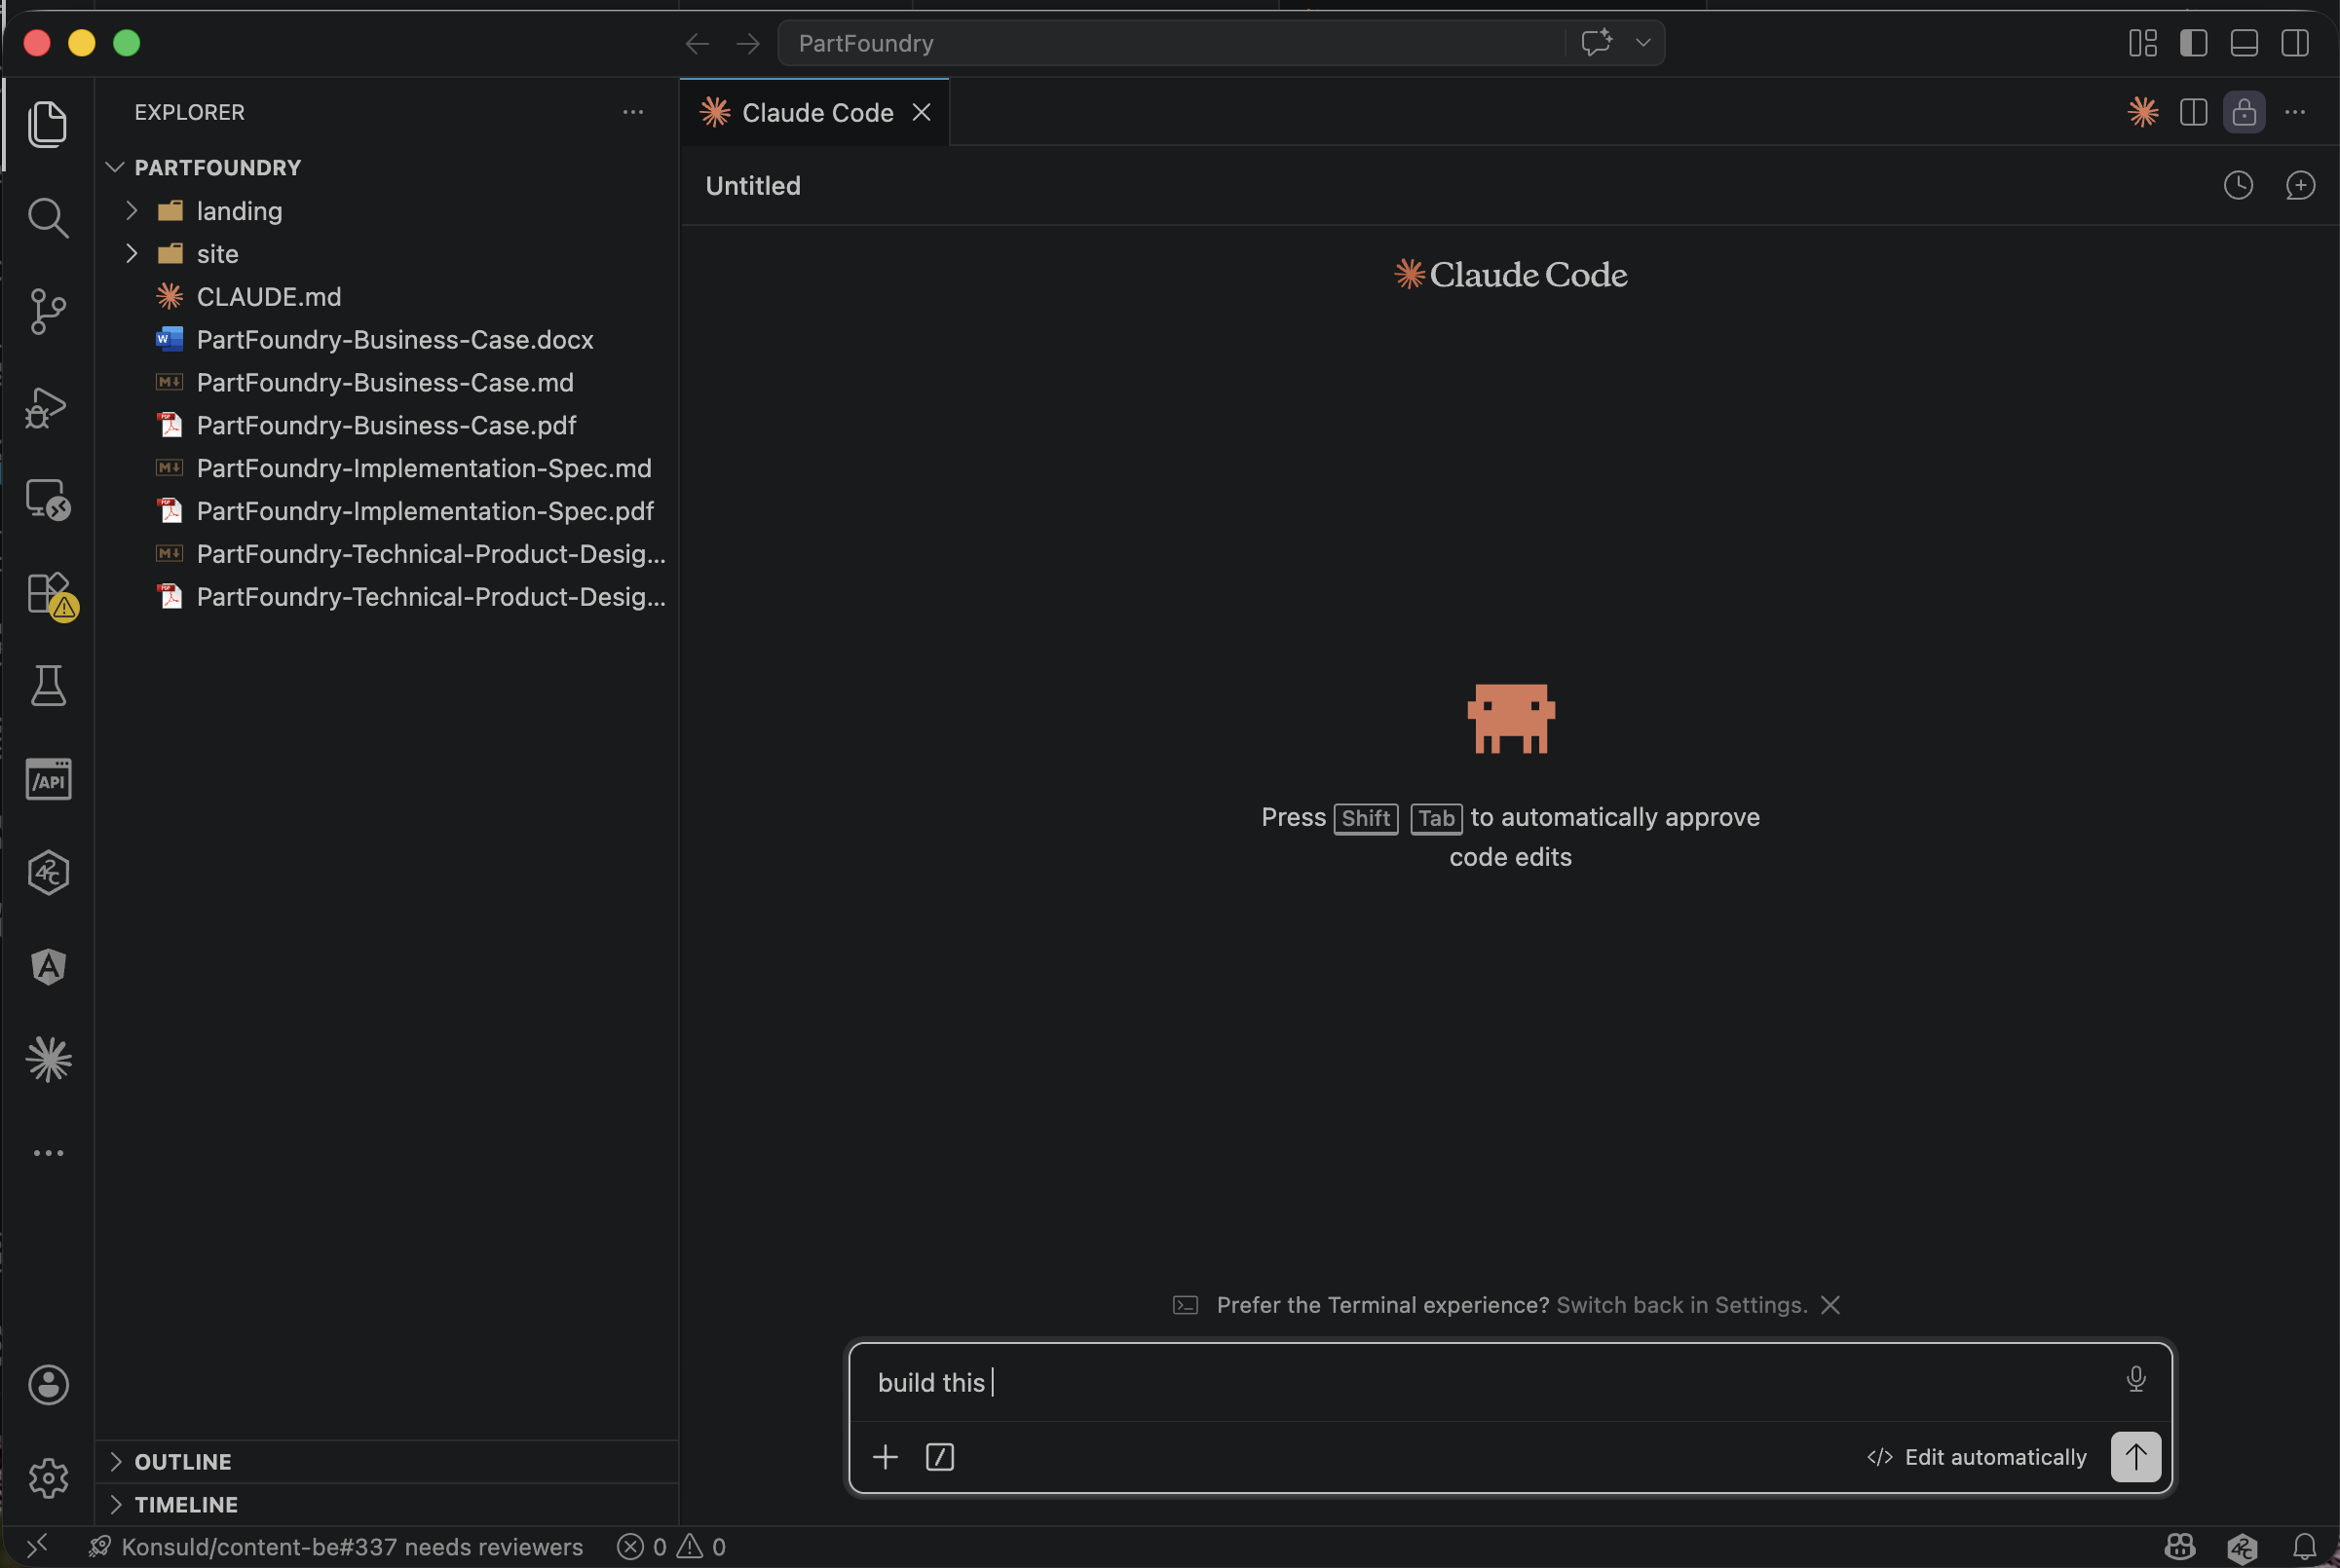Viewport: 2340px width, 1568px height.
Task: Start a new Claude conversation
Action: 2300,185
